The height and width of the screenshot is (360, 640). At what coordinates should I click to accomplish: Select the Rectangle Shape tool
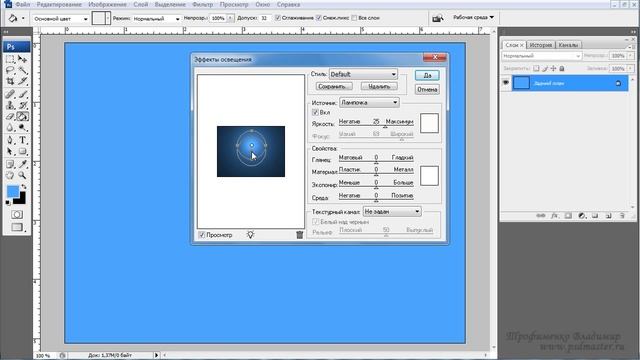(x=22, y=152)
